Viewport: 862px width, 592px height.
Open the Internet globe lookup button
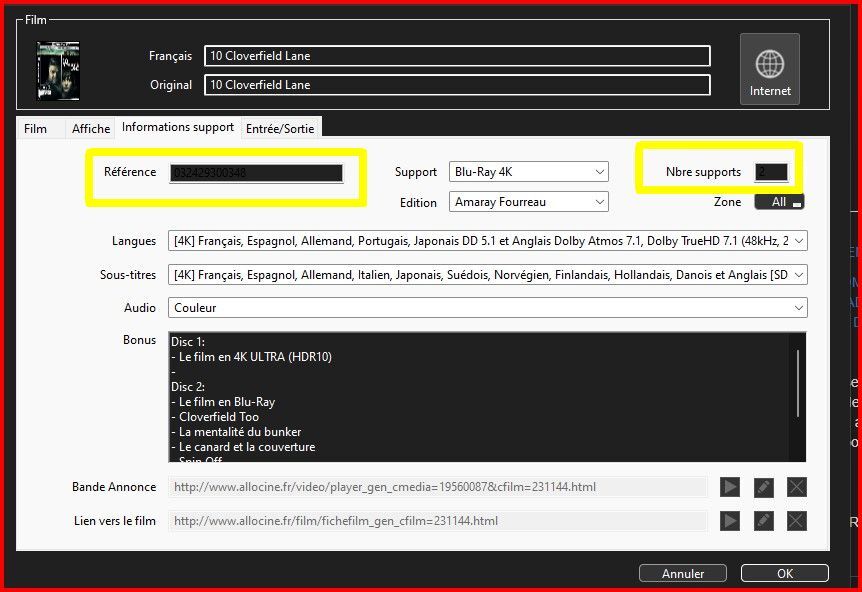click(x=770, y=69)
